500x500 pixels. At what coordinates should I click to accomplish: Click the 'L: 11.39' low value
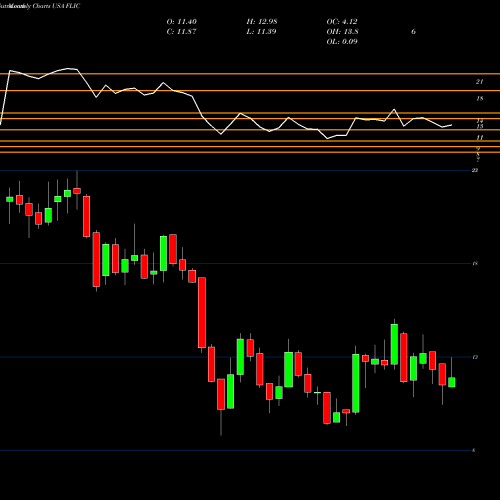[x=261, y=32]
